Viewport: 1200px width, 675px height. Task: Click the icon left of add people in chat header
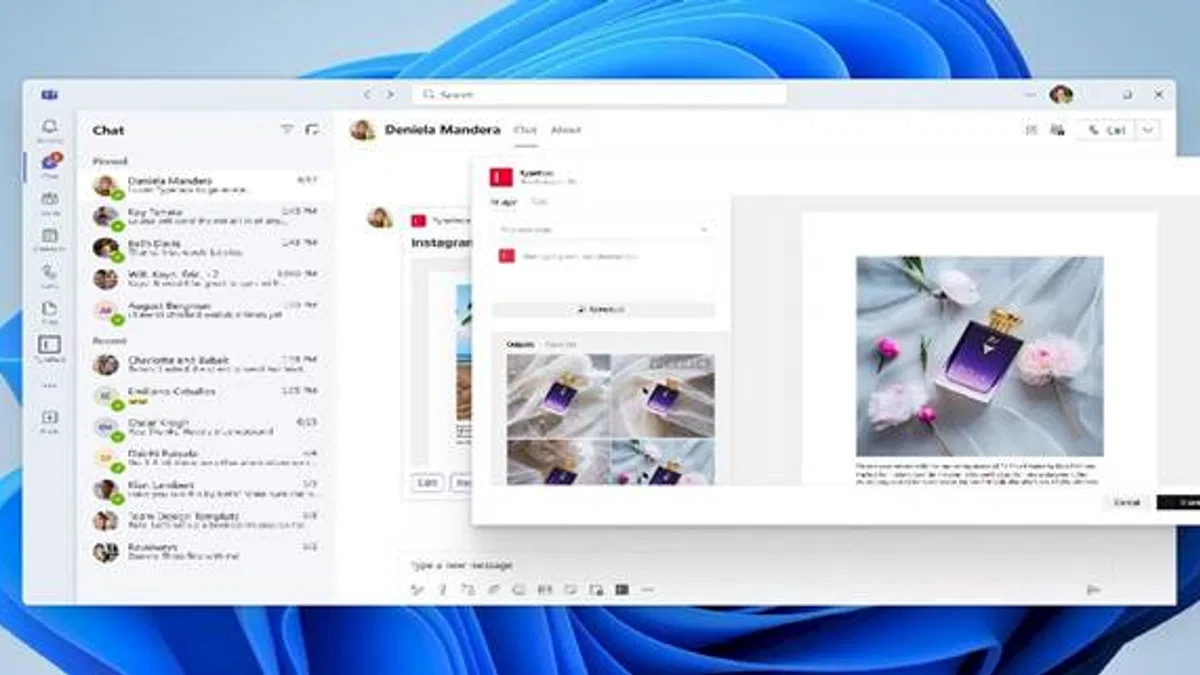pos(1031,130)
